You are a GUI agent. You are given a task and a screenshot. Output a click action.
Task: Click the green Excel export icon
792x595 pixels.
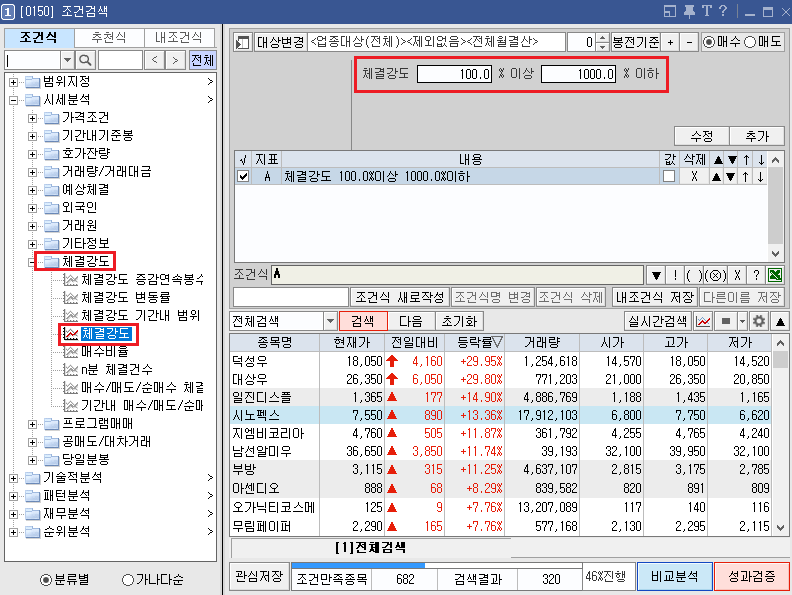point(775,275)
